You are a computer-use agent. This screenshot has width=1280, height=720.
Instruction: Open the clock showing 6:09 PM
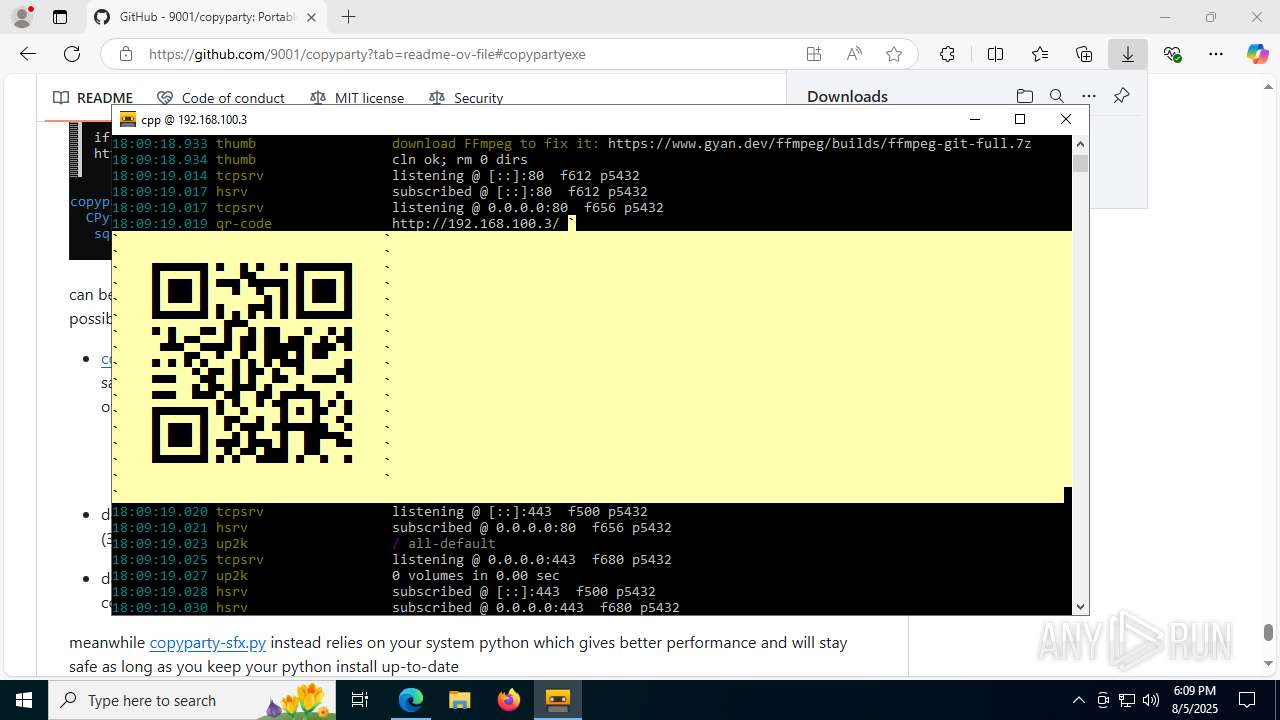[1195, 700]
